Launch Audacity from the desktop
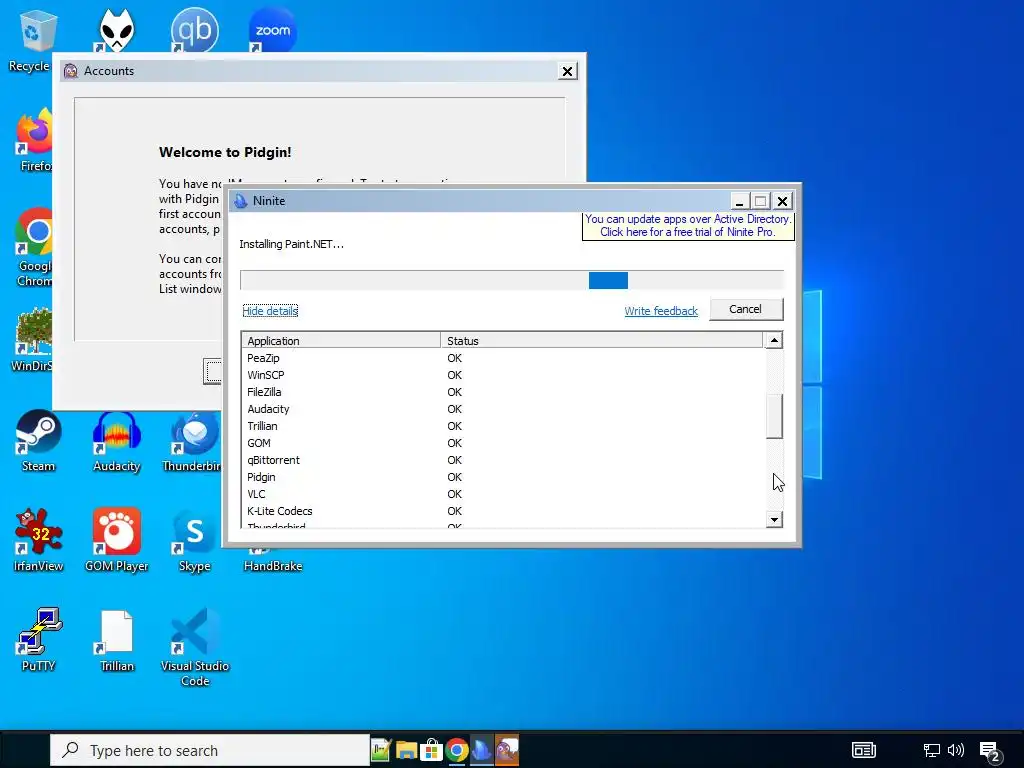The height and width of the screenshot is (768, 1024). pyautogui.click(x=116, y=441)
